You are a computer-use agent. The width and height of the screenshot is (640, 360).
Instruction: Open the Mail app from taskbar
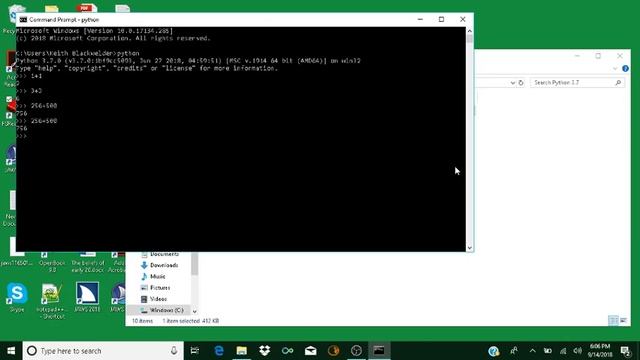click(311, 351)
